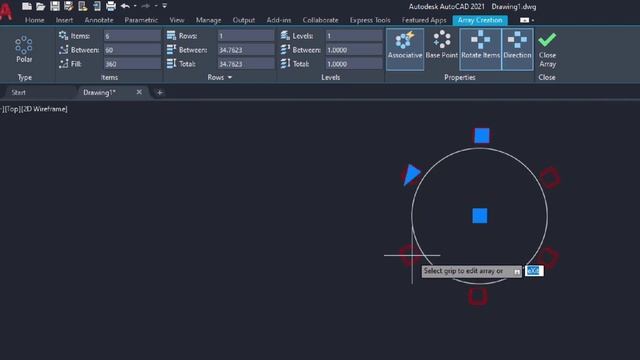Click the Plot printer icon
The height and width of the screenshot is (360, 640).
coord(111,6)
